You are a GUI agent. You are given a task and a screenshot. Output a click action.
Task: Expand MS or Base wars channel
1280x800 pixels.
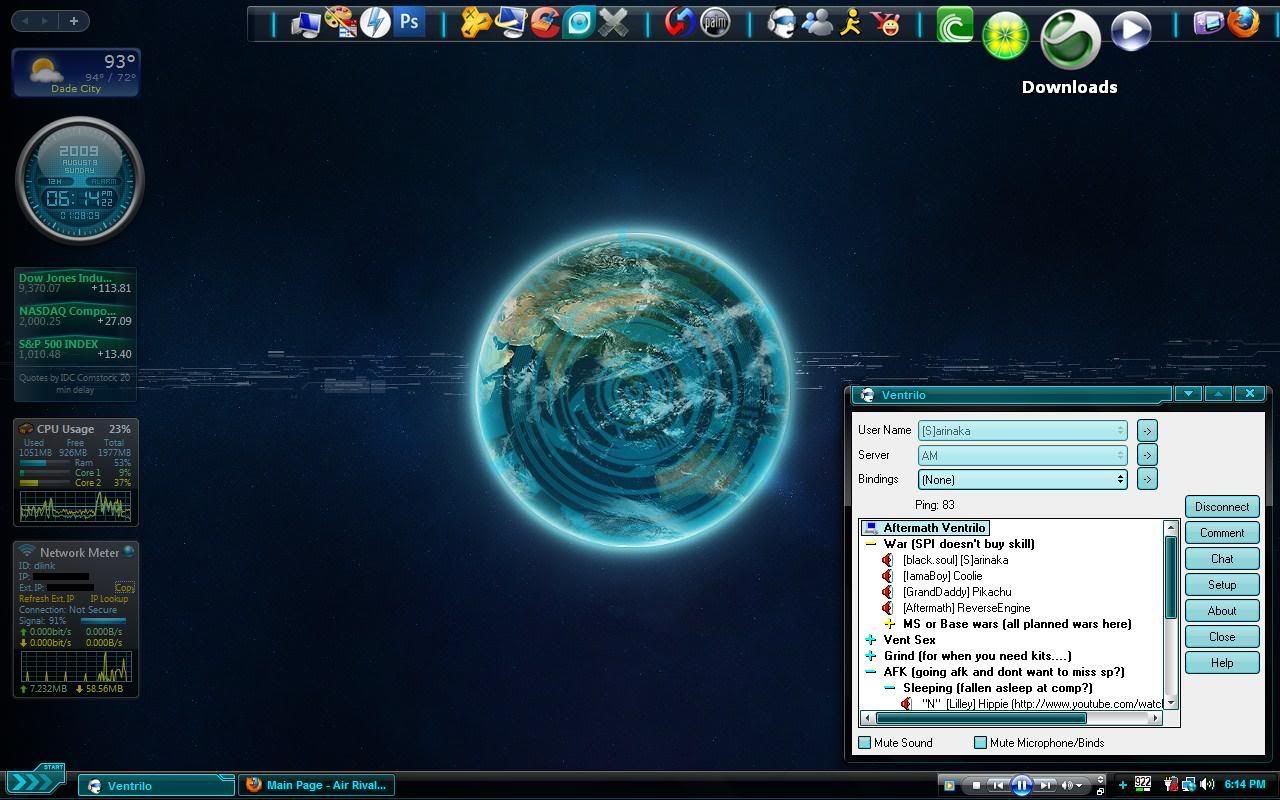tap(890, 624)
